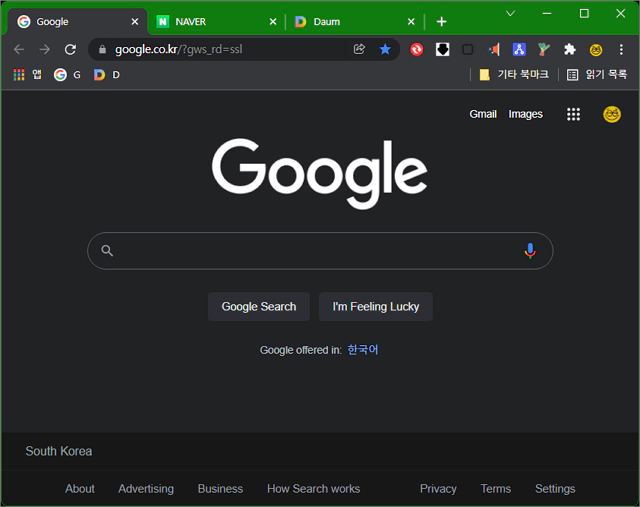Click the share page icon in address bar

359,49
